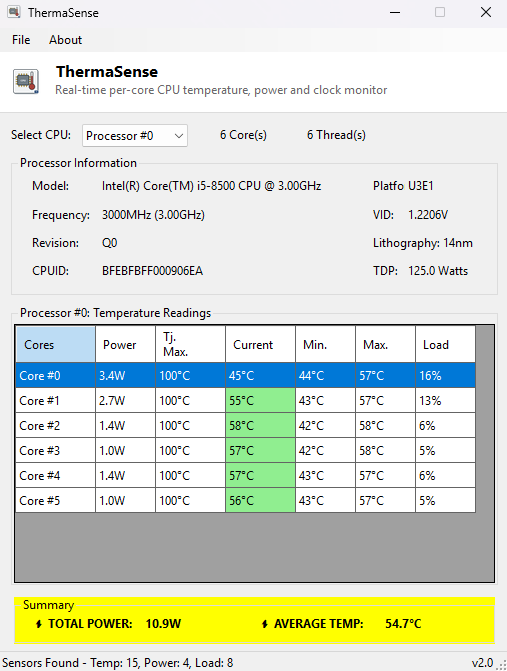Click the Power column header
Image resolution: width=507 pixels, height=671 pixels.
[125, 344]
